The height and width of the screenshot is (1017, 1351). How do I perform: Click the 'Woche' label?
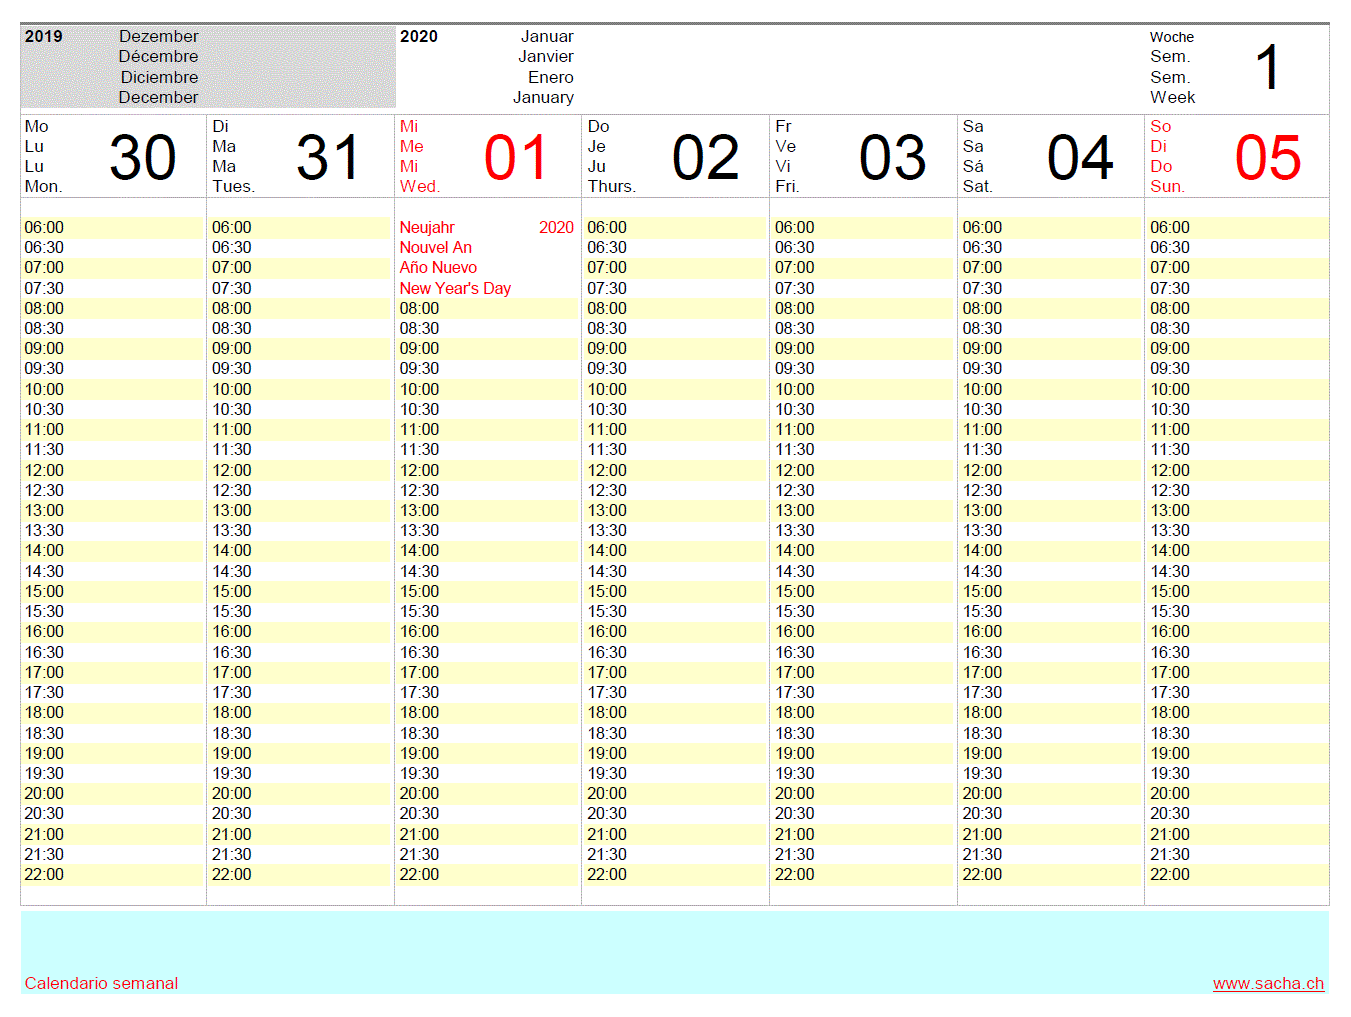pos(1171,37)
